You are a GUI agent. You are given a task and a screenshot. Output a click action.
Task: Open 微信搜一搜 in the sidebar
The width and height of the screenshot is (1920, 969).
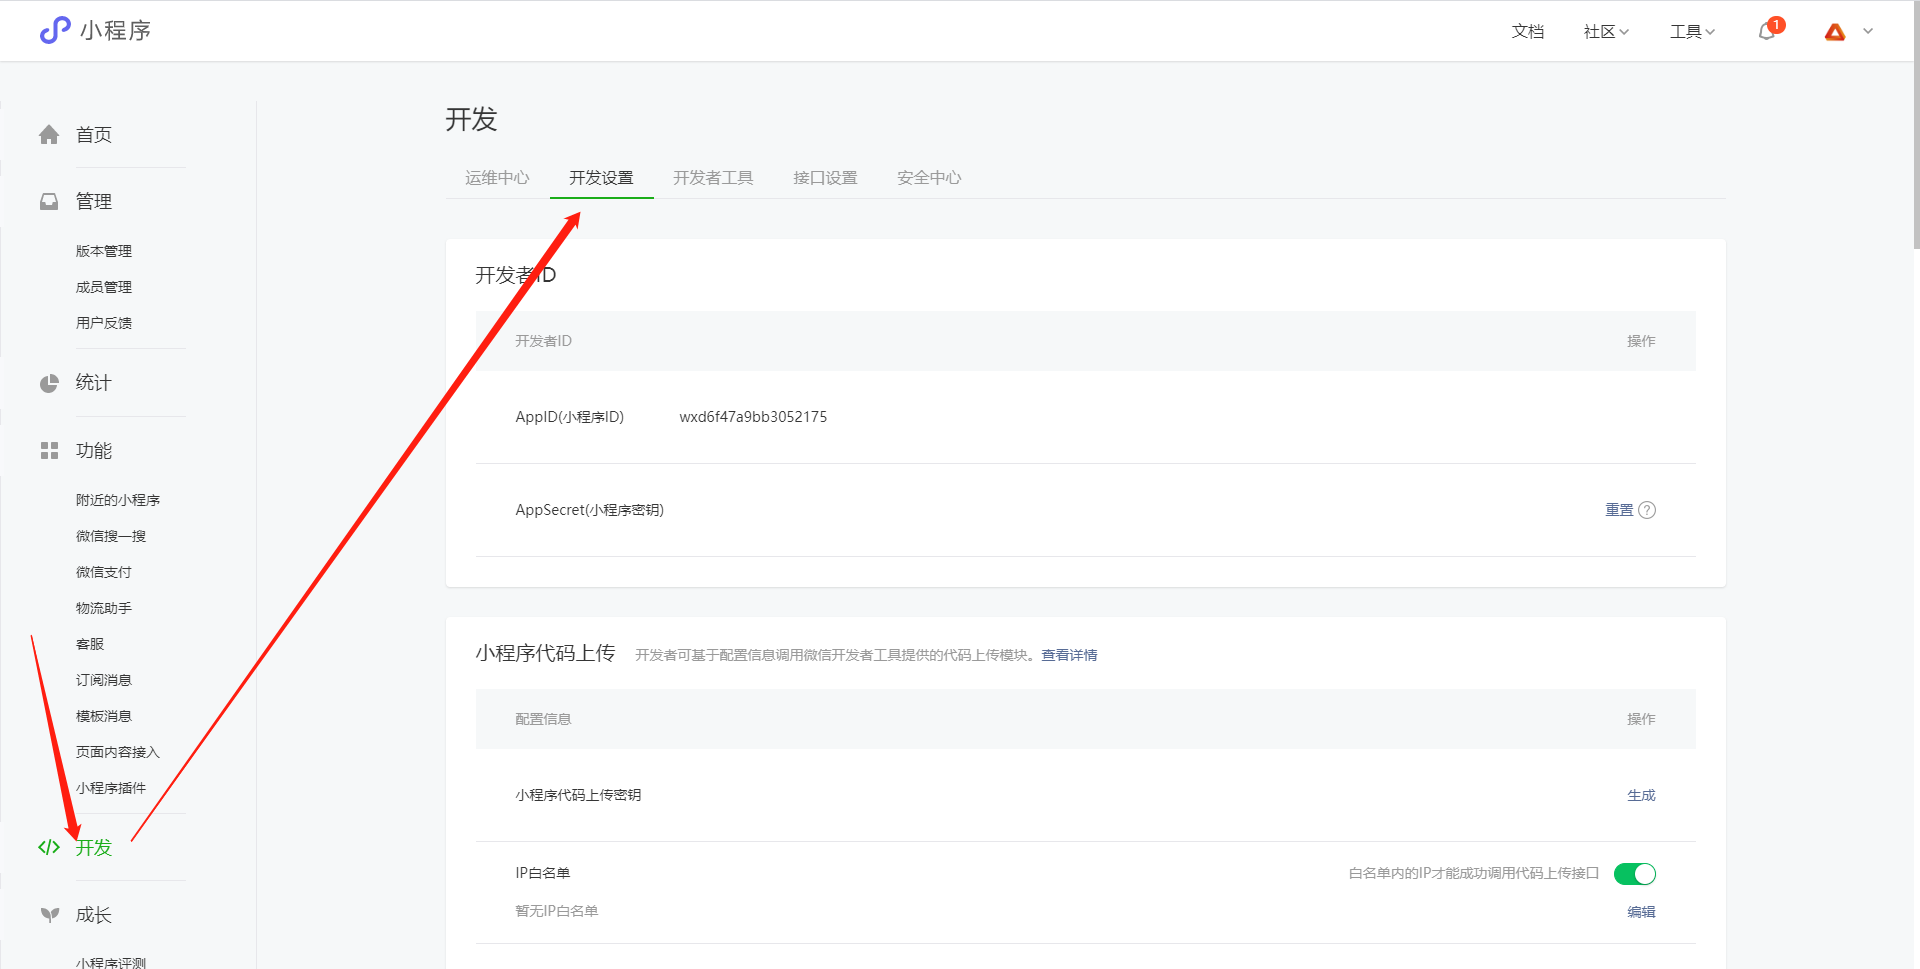pyautogui.click(x=111, y=536)
